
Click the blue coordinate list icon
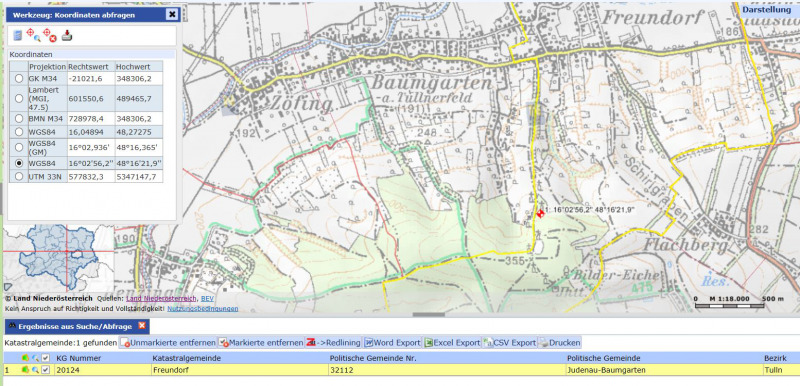[x=18, y=35]
